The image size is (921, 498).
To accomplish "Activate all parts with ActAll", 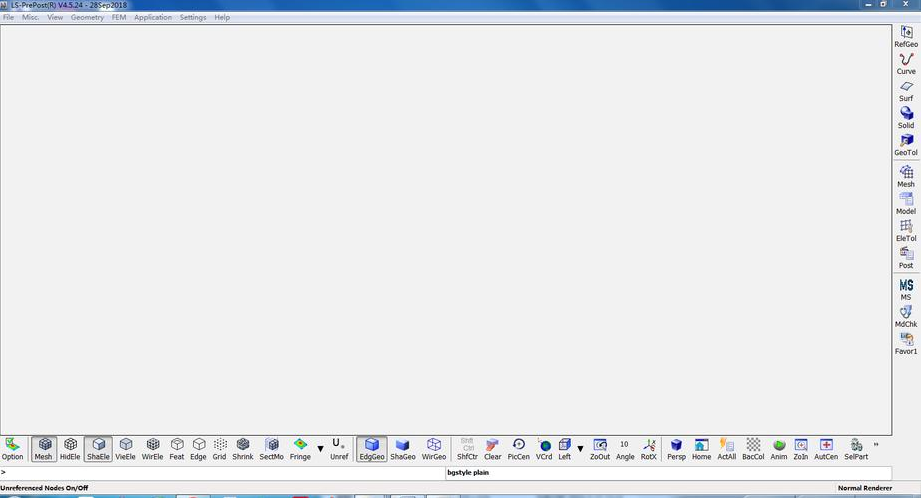I will click(x=727, y=449).
